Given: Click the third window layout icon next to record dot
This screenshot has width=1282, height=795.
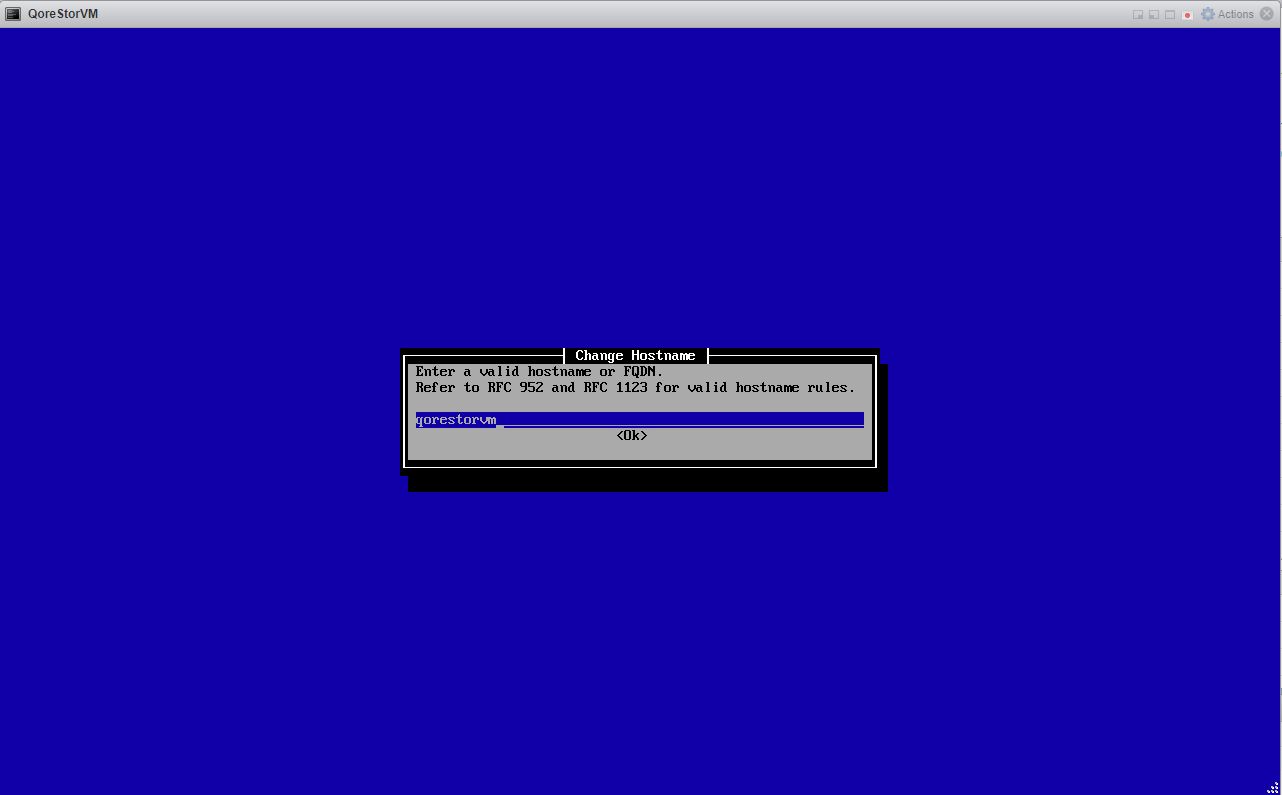Looking at the screenshot, I should coord(1170,15).
